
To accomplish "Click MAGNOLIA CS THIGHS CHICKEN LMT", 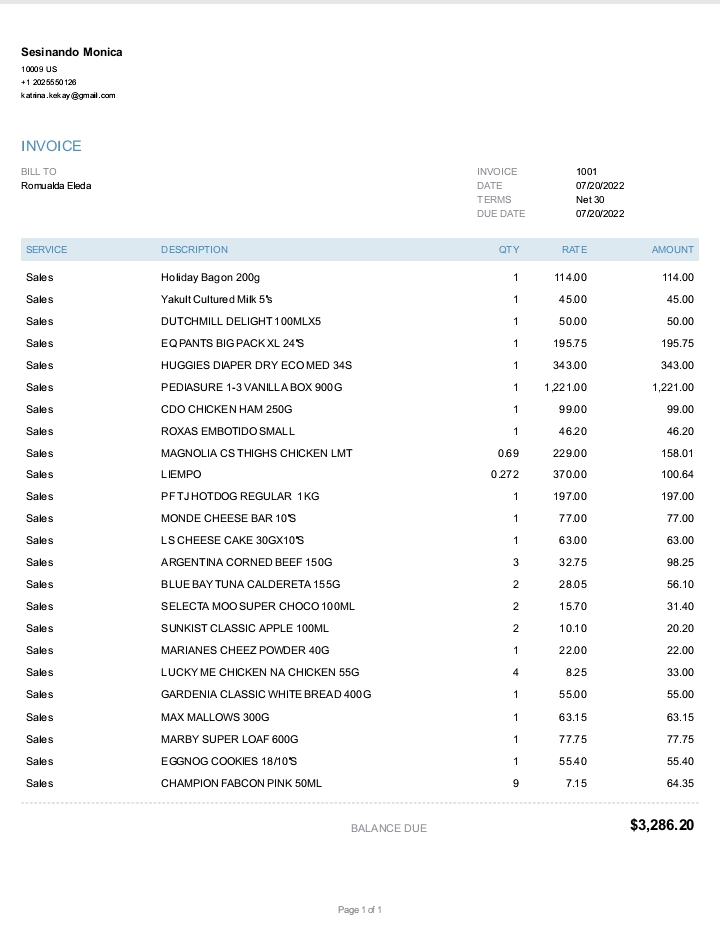I will click(x=257, y=454).
